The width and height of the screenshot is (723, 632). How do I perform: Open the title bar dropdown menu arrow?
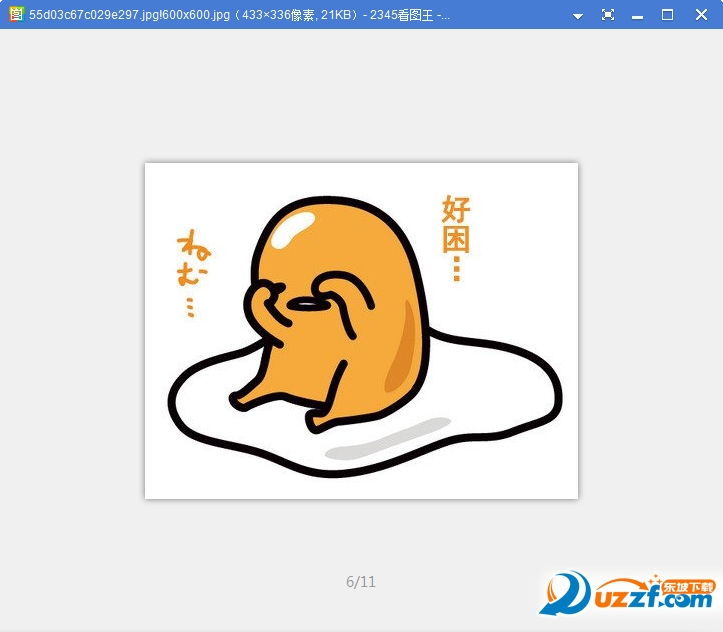[577, 16]
